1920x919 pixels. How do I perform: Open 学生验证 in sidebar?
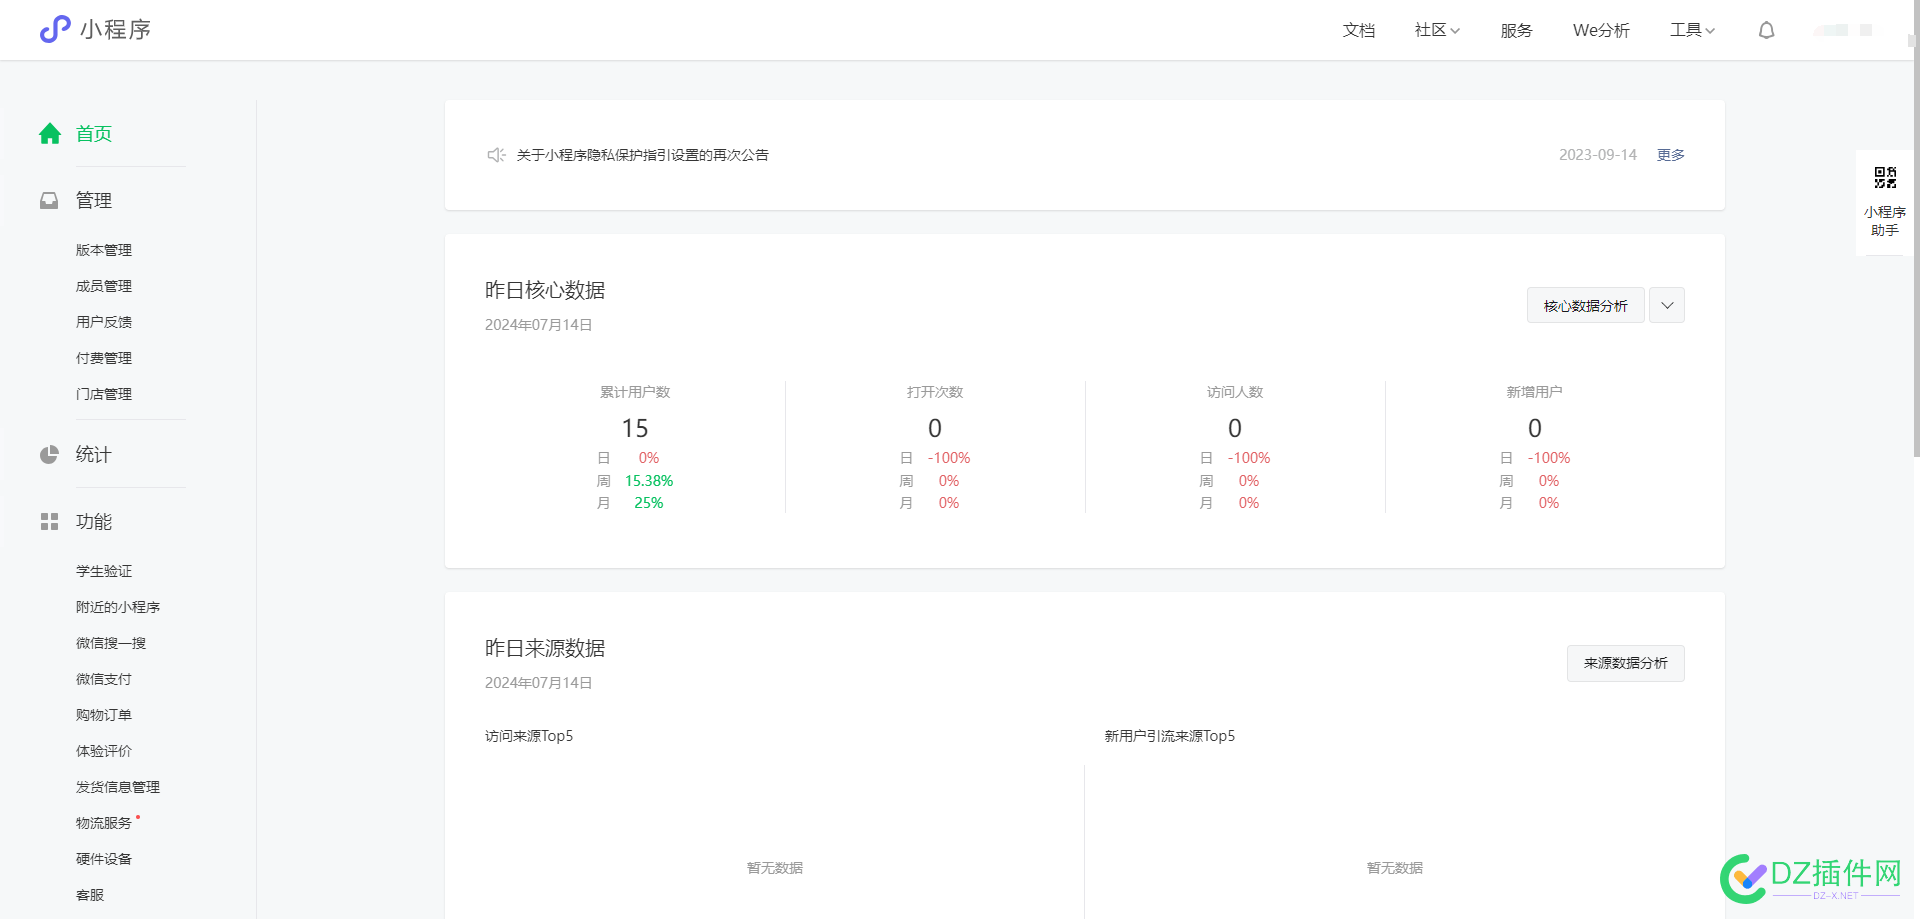pyautogui.click(x=104, y=571)
